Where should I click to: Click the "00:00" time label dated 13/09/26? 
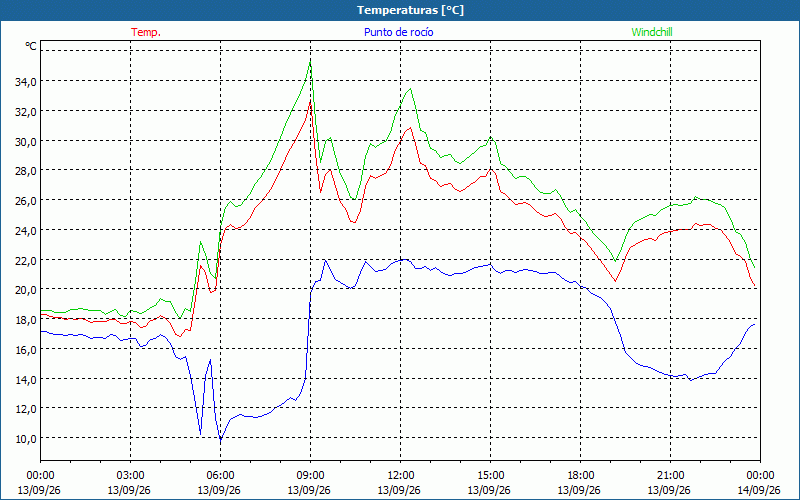pos(40,476)
